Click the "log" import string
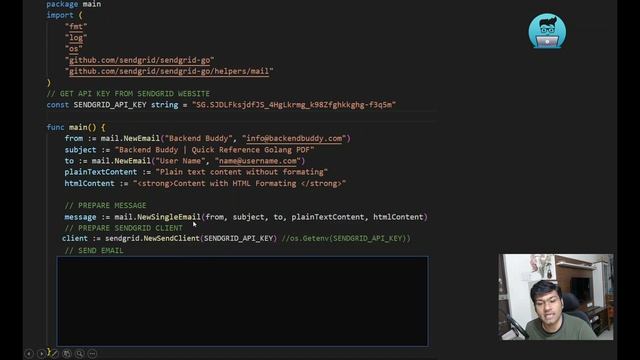640x360 pixels. 76,38
